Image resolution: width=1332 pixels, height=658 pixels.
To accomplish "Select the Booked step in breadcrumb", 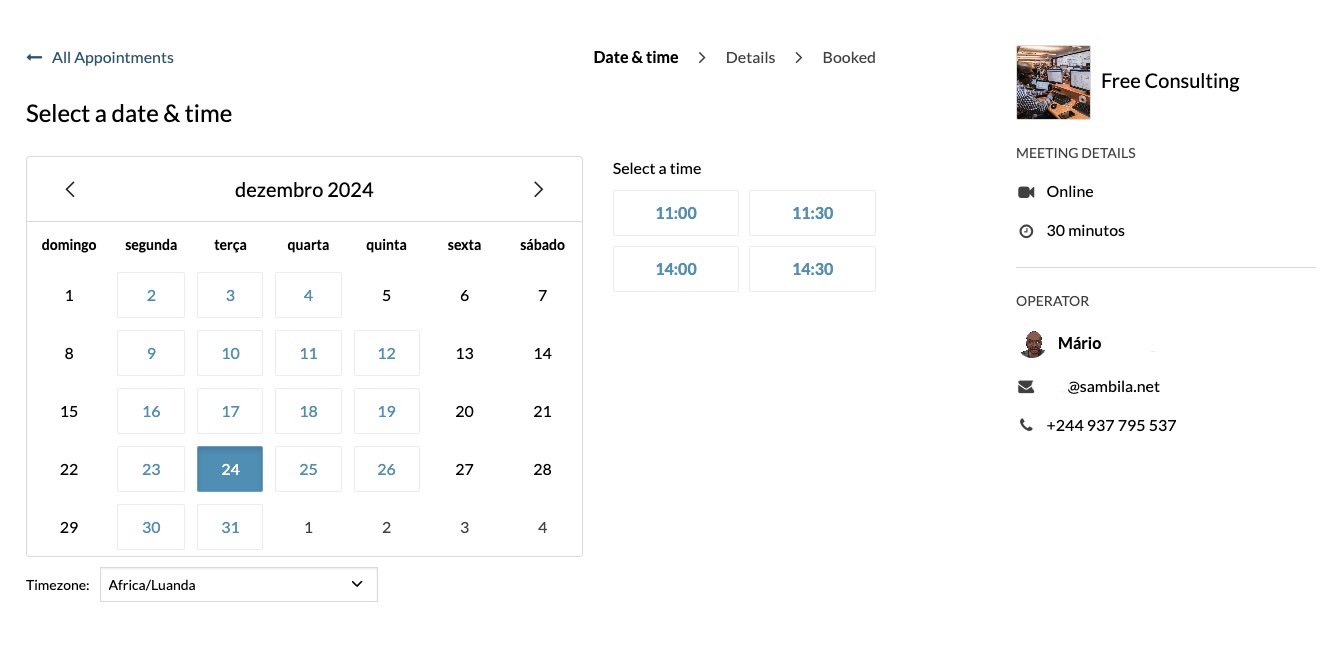I will click(848, 58).
